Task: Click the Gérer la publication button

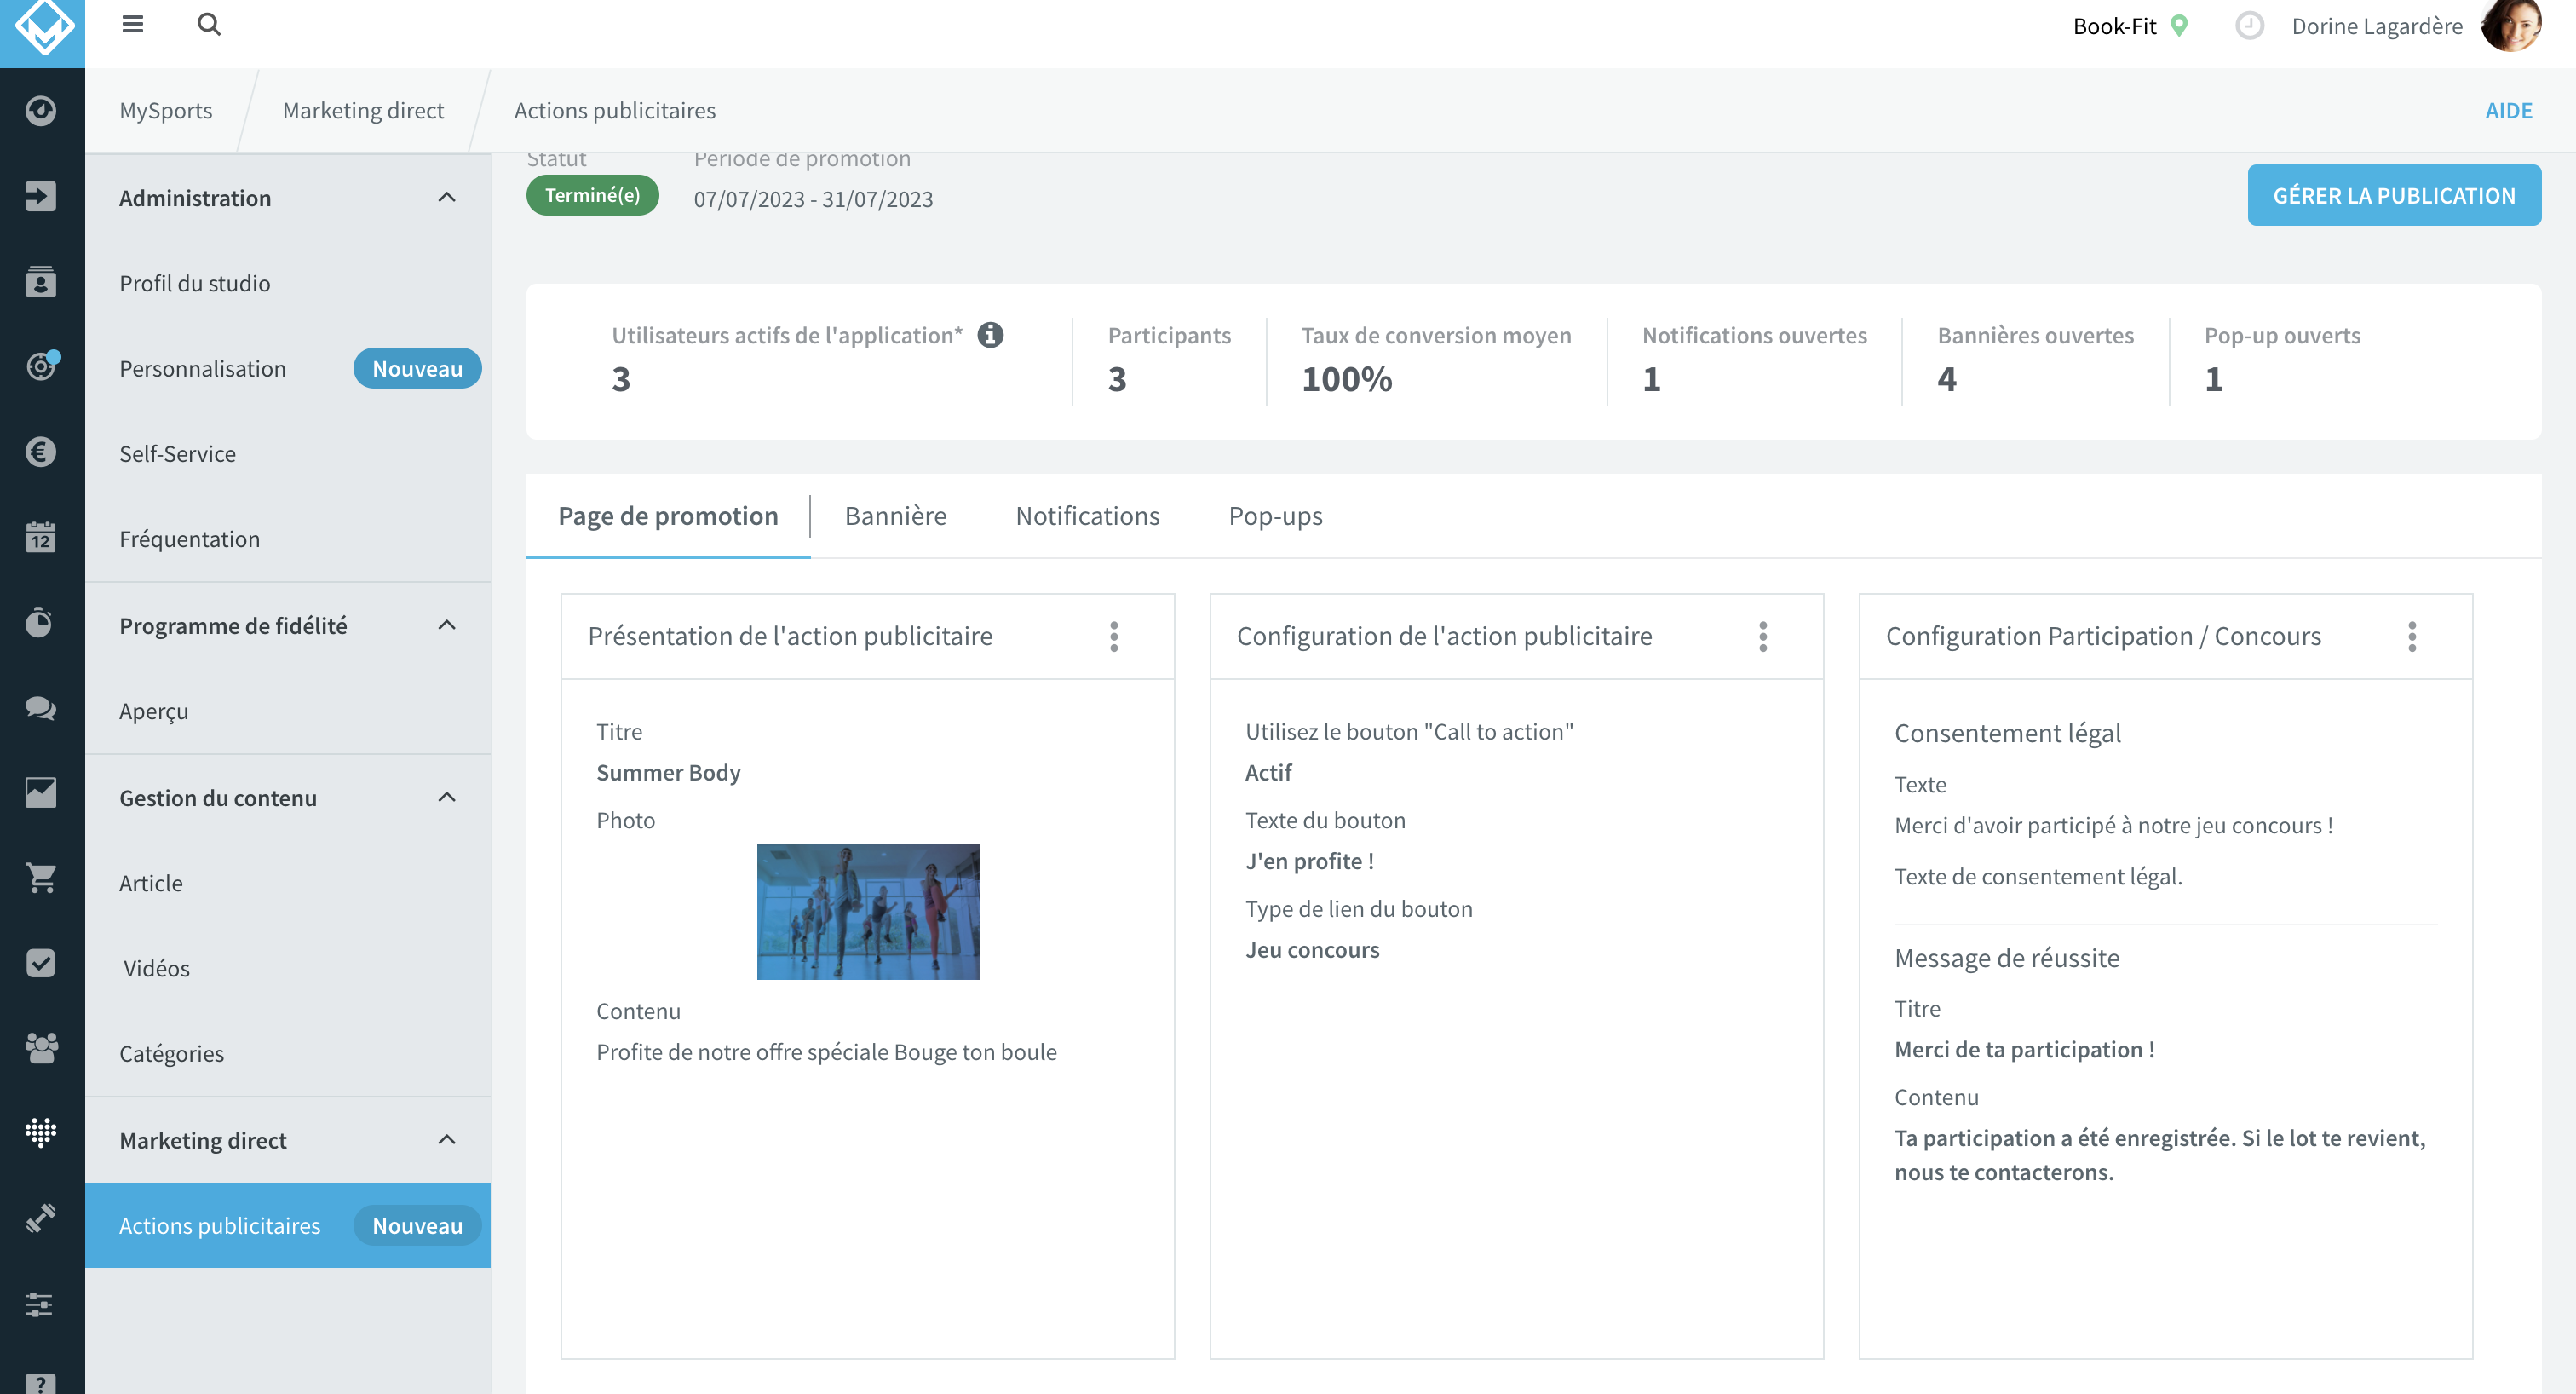Action: click(x=2394, y=195)
